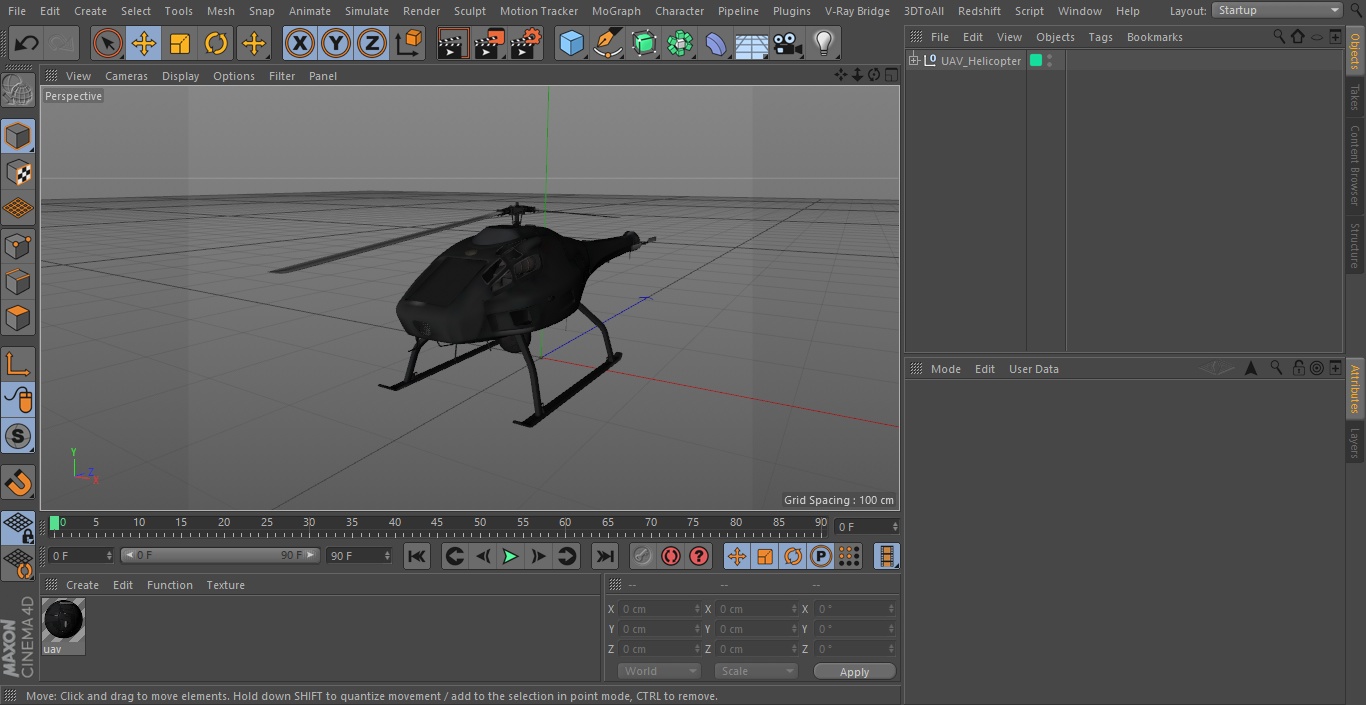Open the Objects manager Tags menu
Viewport: 1366px width, 705px height.
click(x=1100, y=37)
